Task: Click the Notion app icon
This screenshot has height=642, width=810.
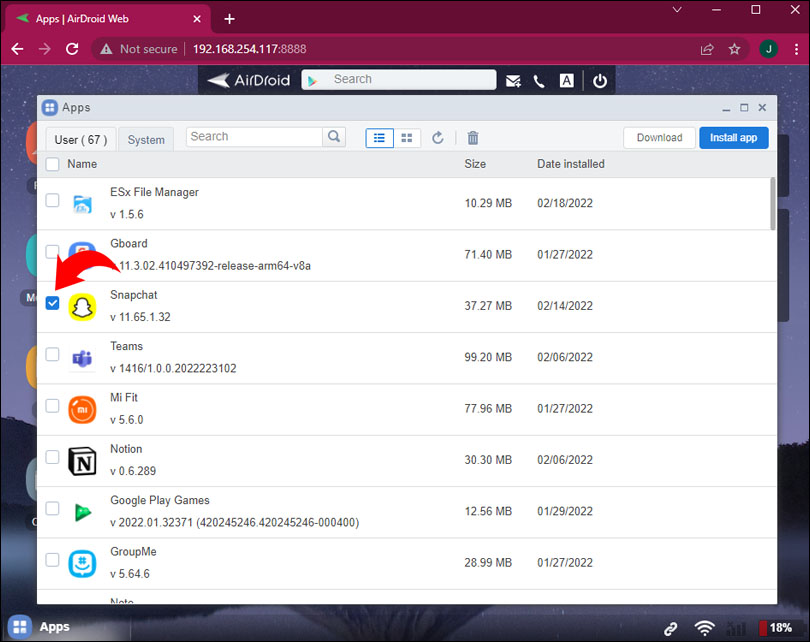Action: tap(82, 461)
